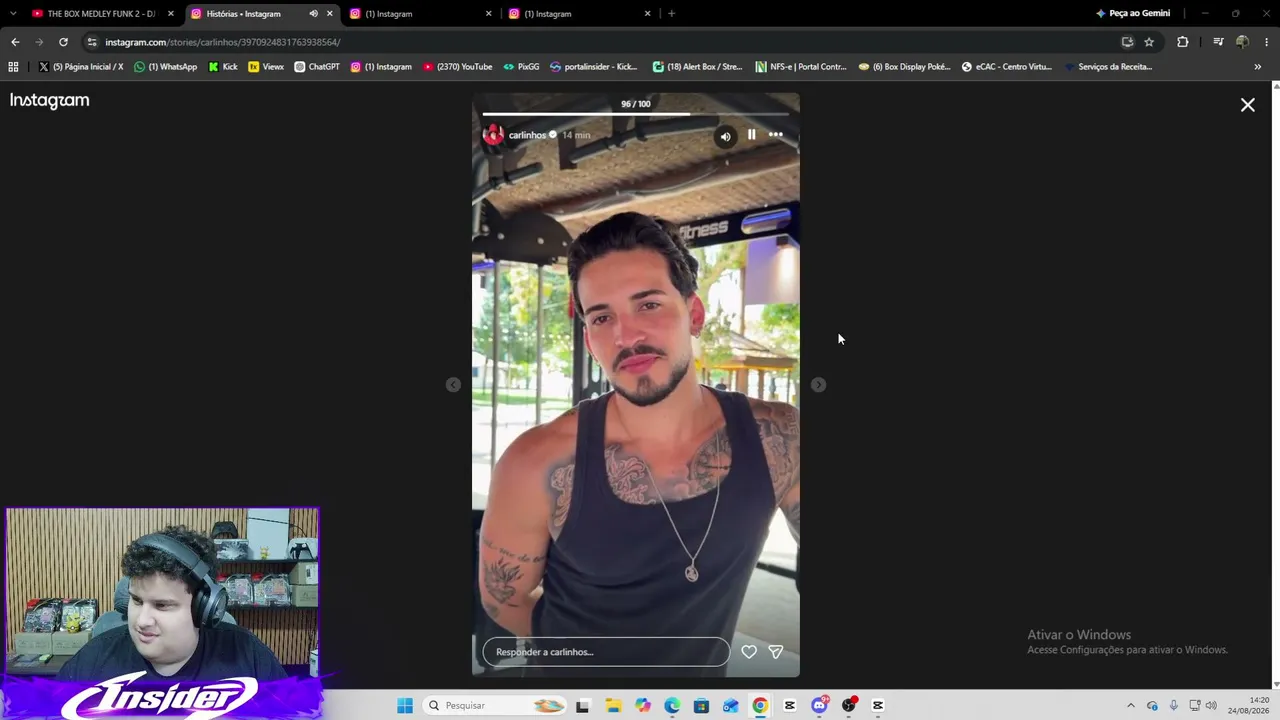Like the story with the heart icon
The image size is (1280, 720).
click(x=749, y=652)
